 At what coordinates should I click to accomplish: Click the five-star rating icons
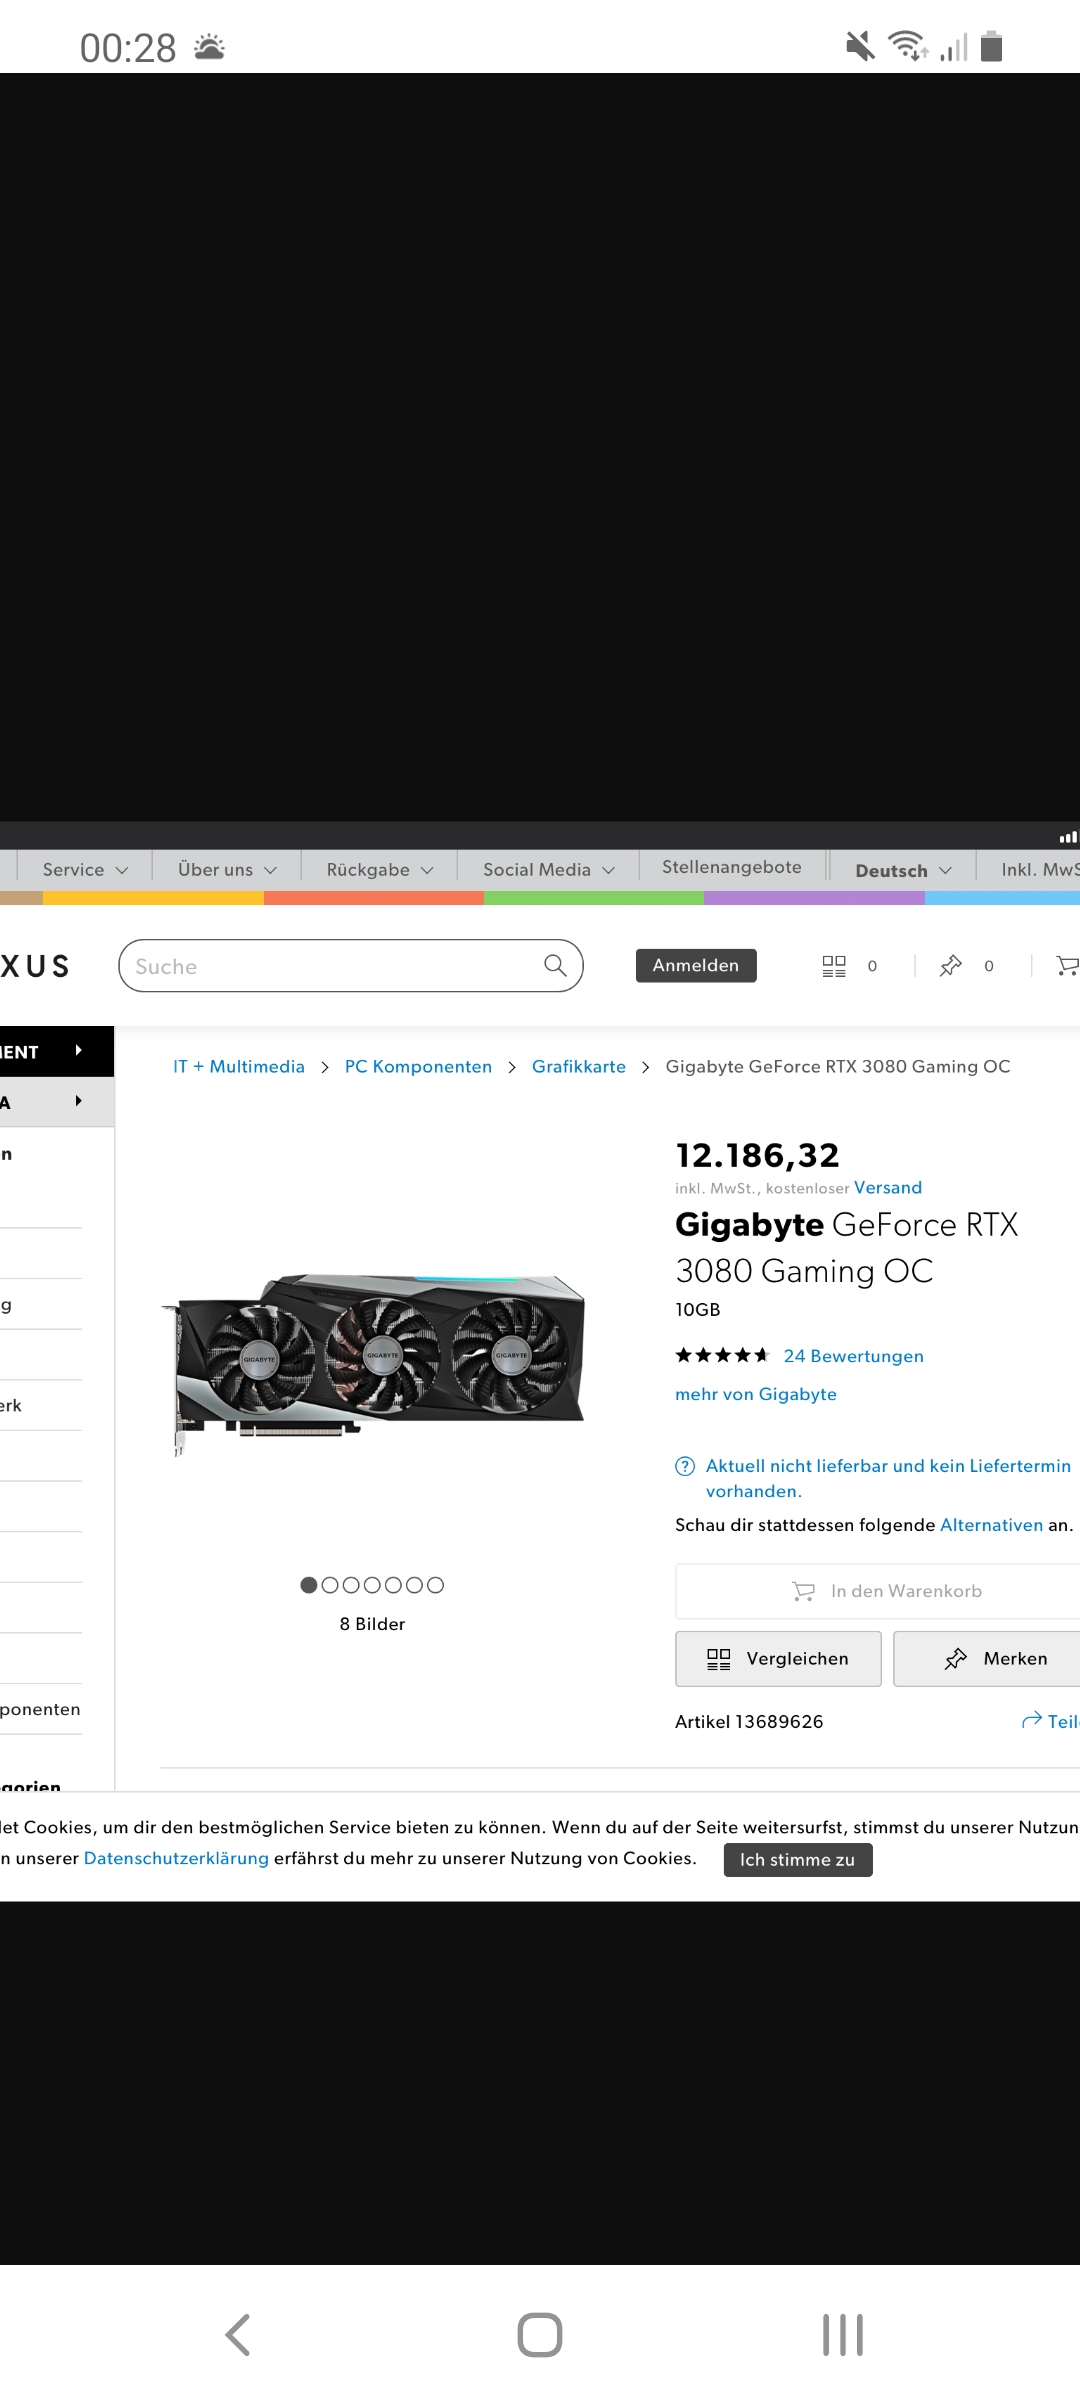pyautogui.click(x=722, y=1355)
